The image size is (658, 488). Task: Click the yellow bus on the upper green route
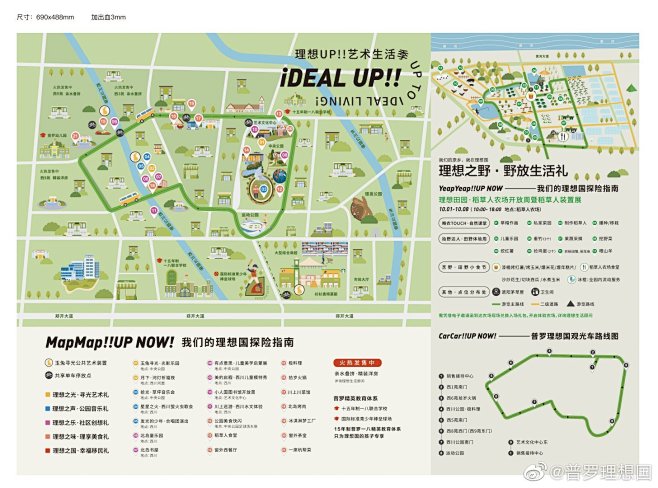click(x=146, y=117)
